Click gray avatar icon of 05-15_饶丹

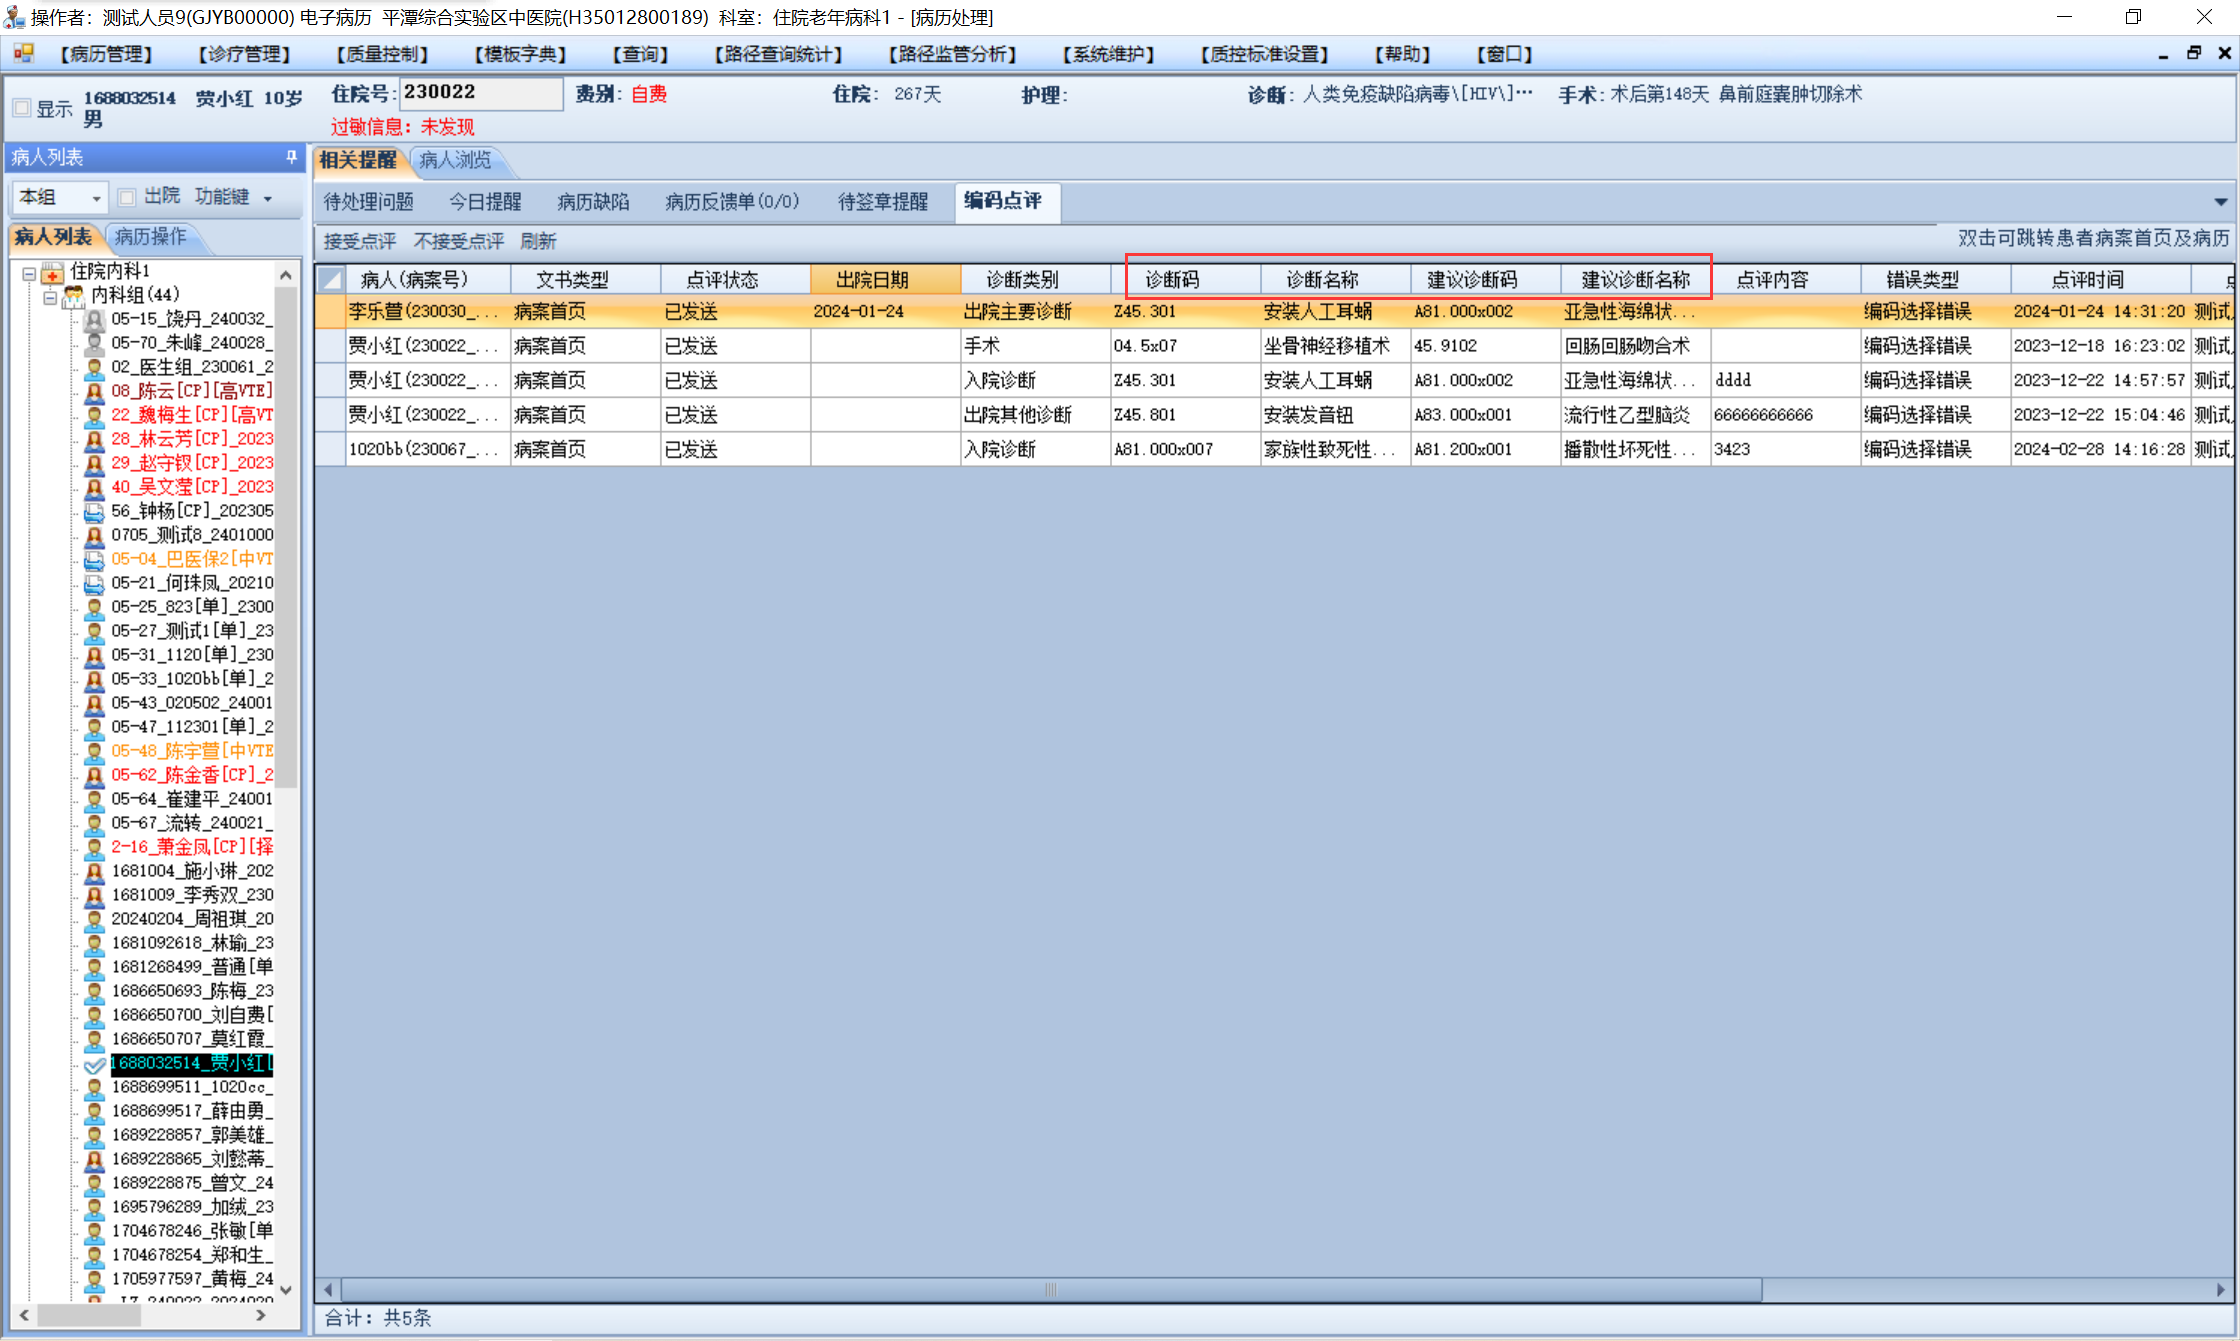coord(94,320)
